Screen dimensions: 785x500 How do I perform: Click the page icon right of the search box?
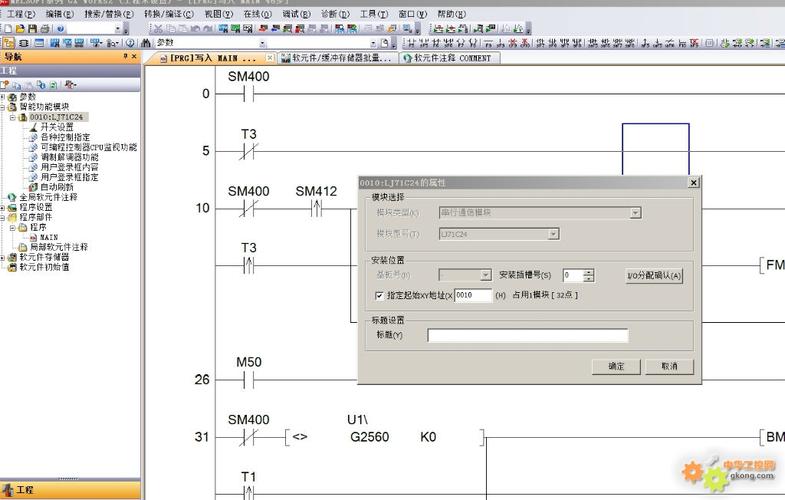pyautogui.click(x=384, y=43)
